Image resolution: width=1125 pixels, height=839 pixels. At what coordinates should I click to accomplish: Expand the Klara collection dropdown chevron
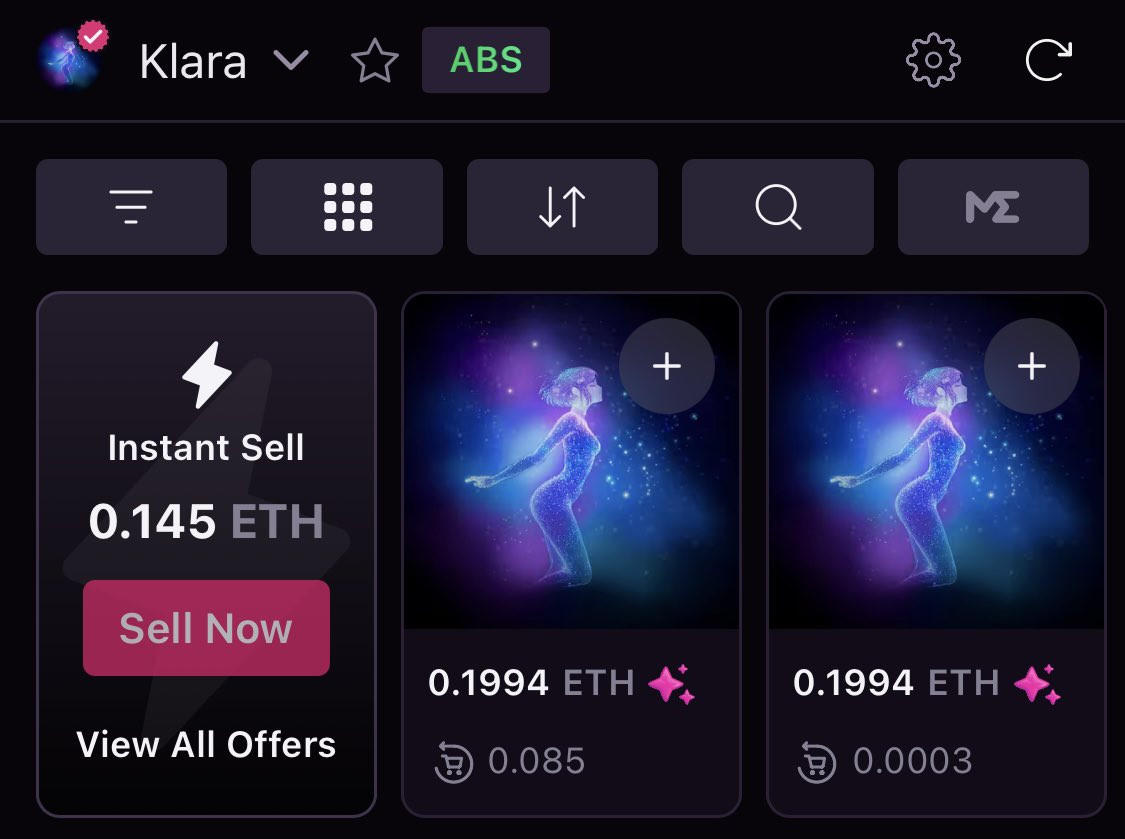coord(291,60)
